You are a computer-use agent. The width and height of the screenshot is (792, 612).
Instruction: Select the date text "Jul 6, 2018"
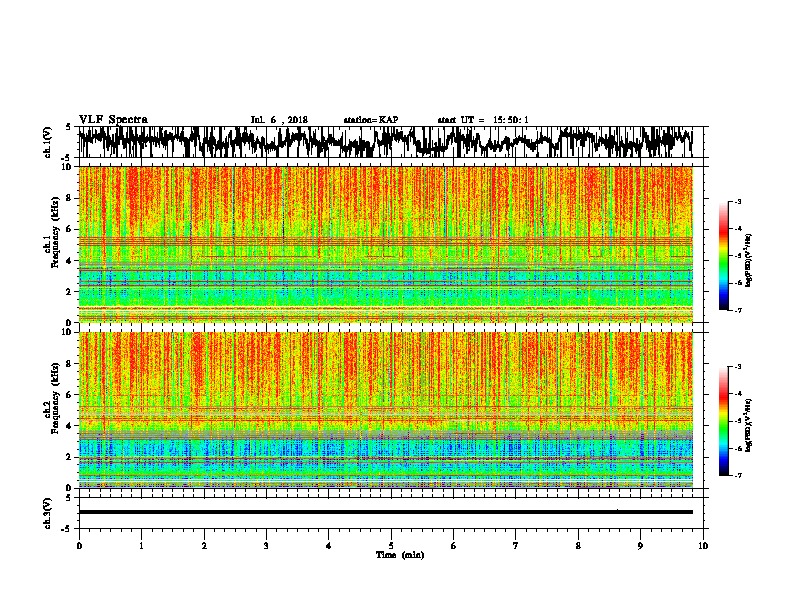click(279, 120)
